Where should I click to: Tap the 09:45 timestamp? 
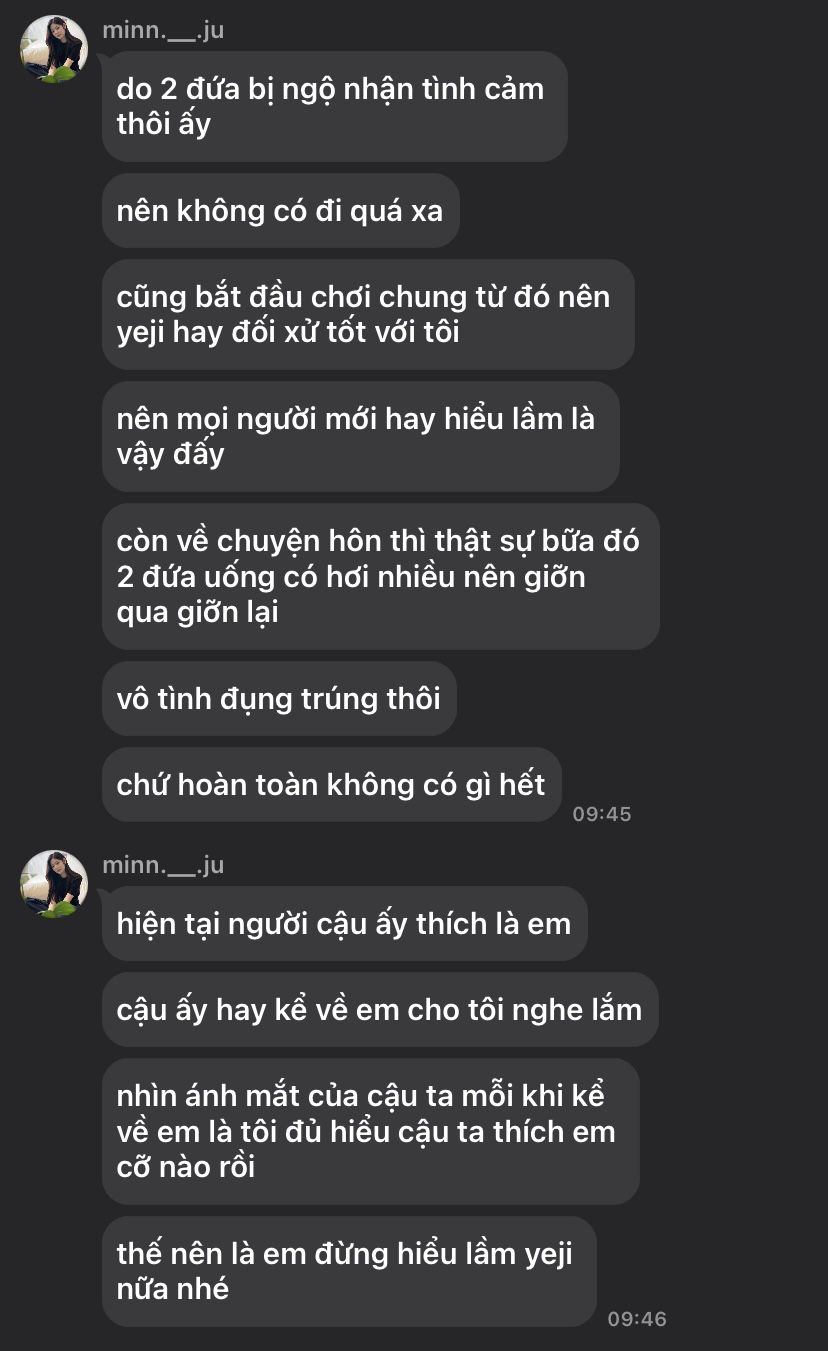[x=602, y=814]
